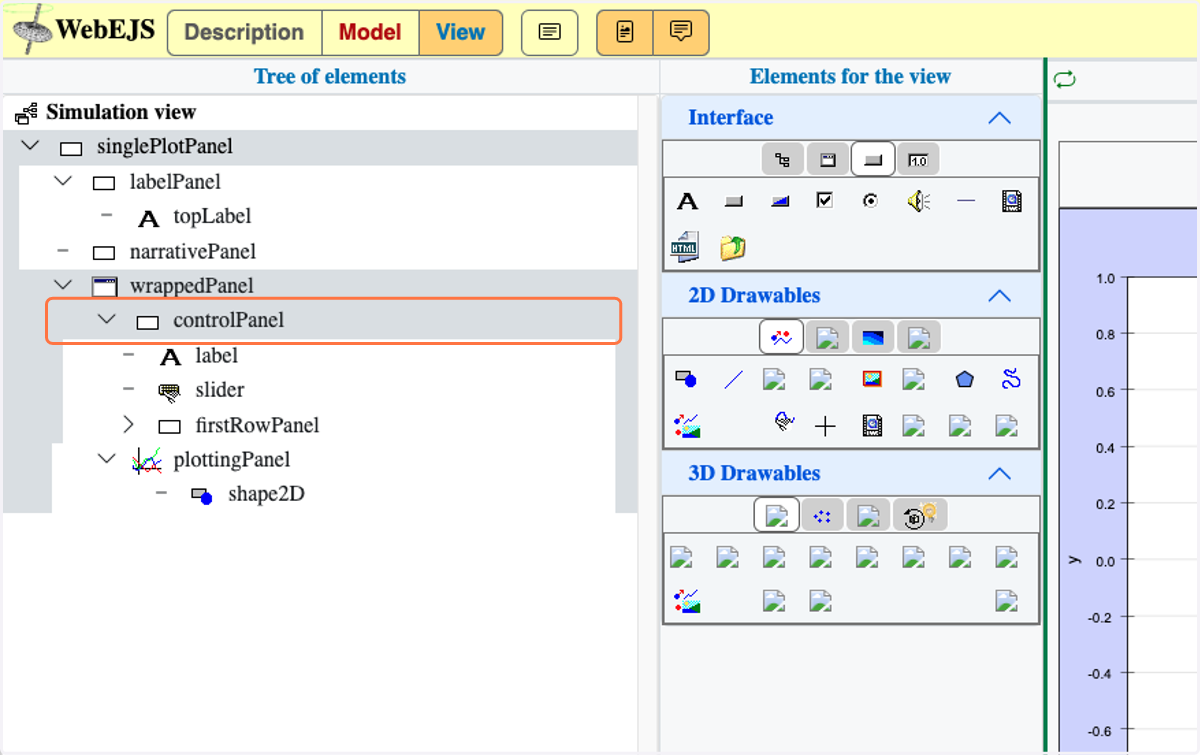The image size is (1200, 755).
Task: Open the tree-structure tab in Interface
Action: click(783, 160)
